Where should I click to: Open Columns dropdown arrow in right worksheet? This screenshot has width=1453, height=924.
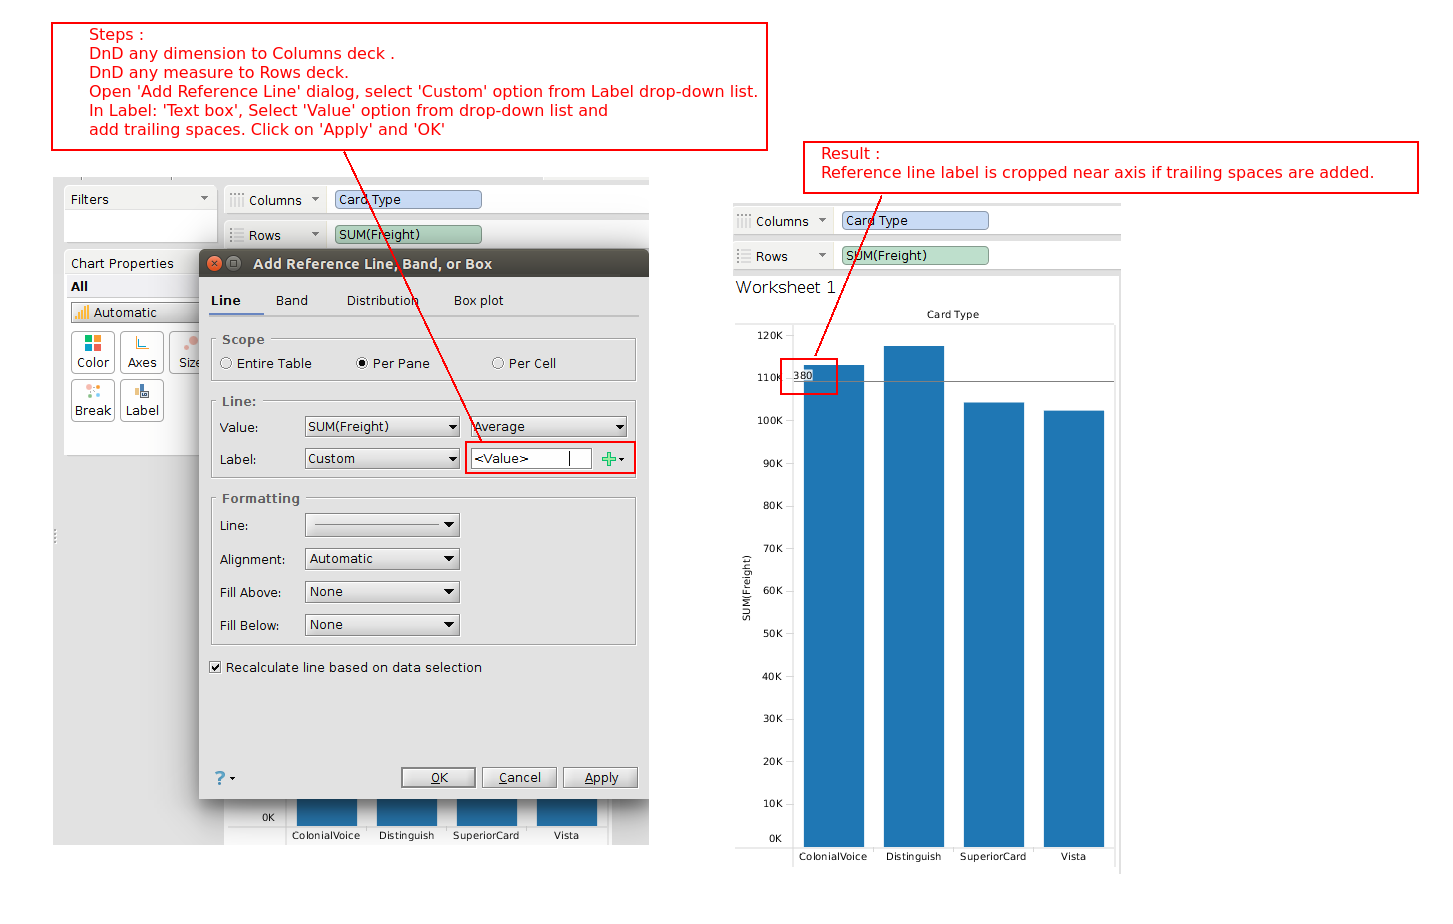tap(822, 221)
